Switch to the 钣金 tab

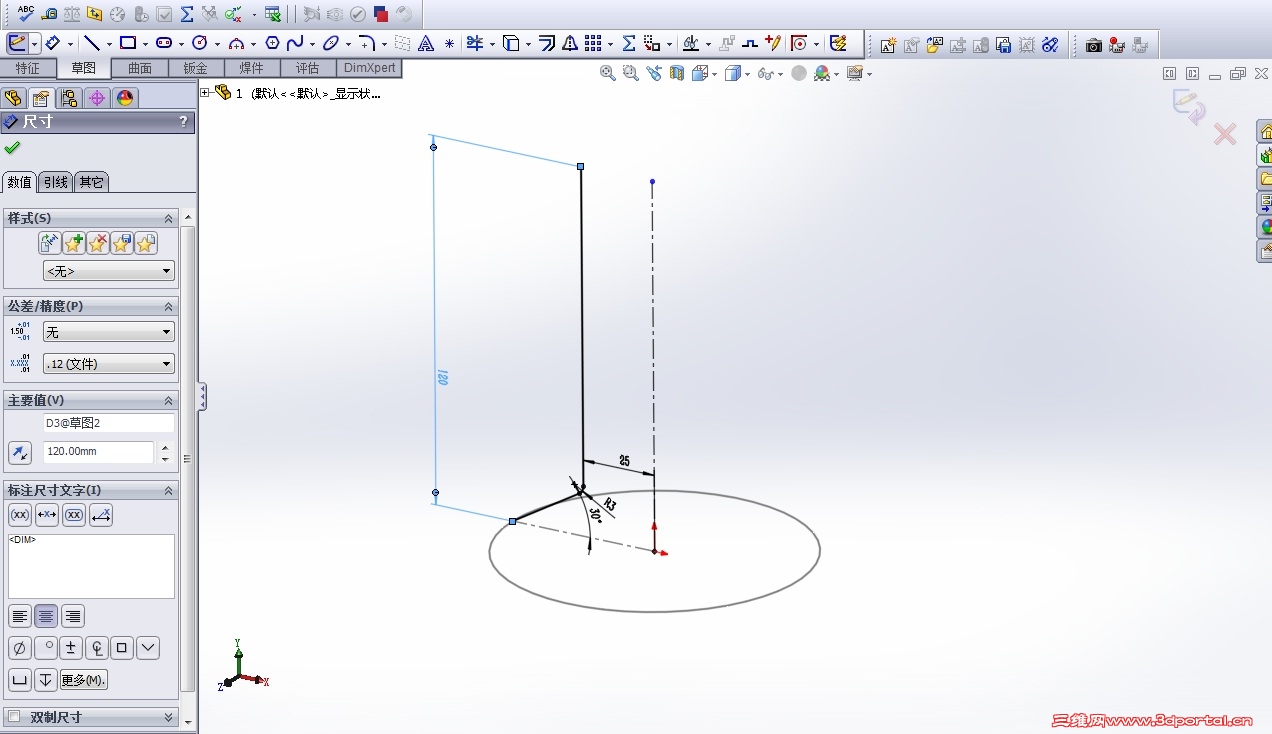(196, 68)
